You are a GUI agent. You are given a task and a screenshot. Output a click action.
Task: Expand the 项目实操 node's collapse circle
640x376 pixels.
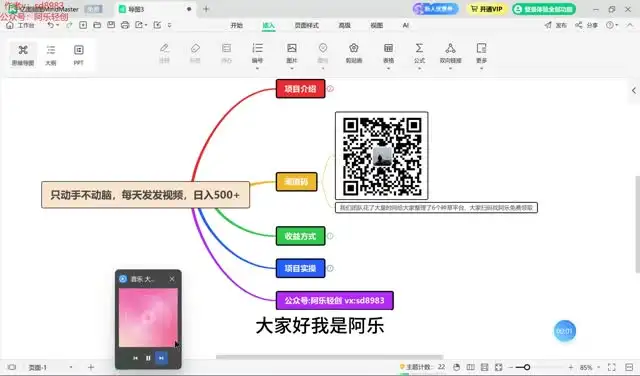tap(330, 268)
